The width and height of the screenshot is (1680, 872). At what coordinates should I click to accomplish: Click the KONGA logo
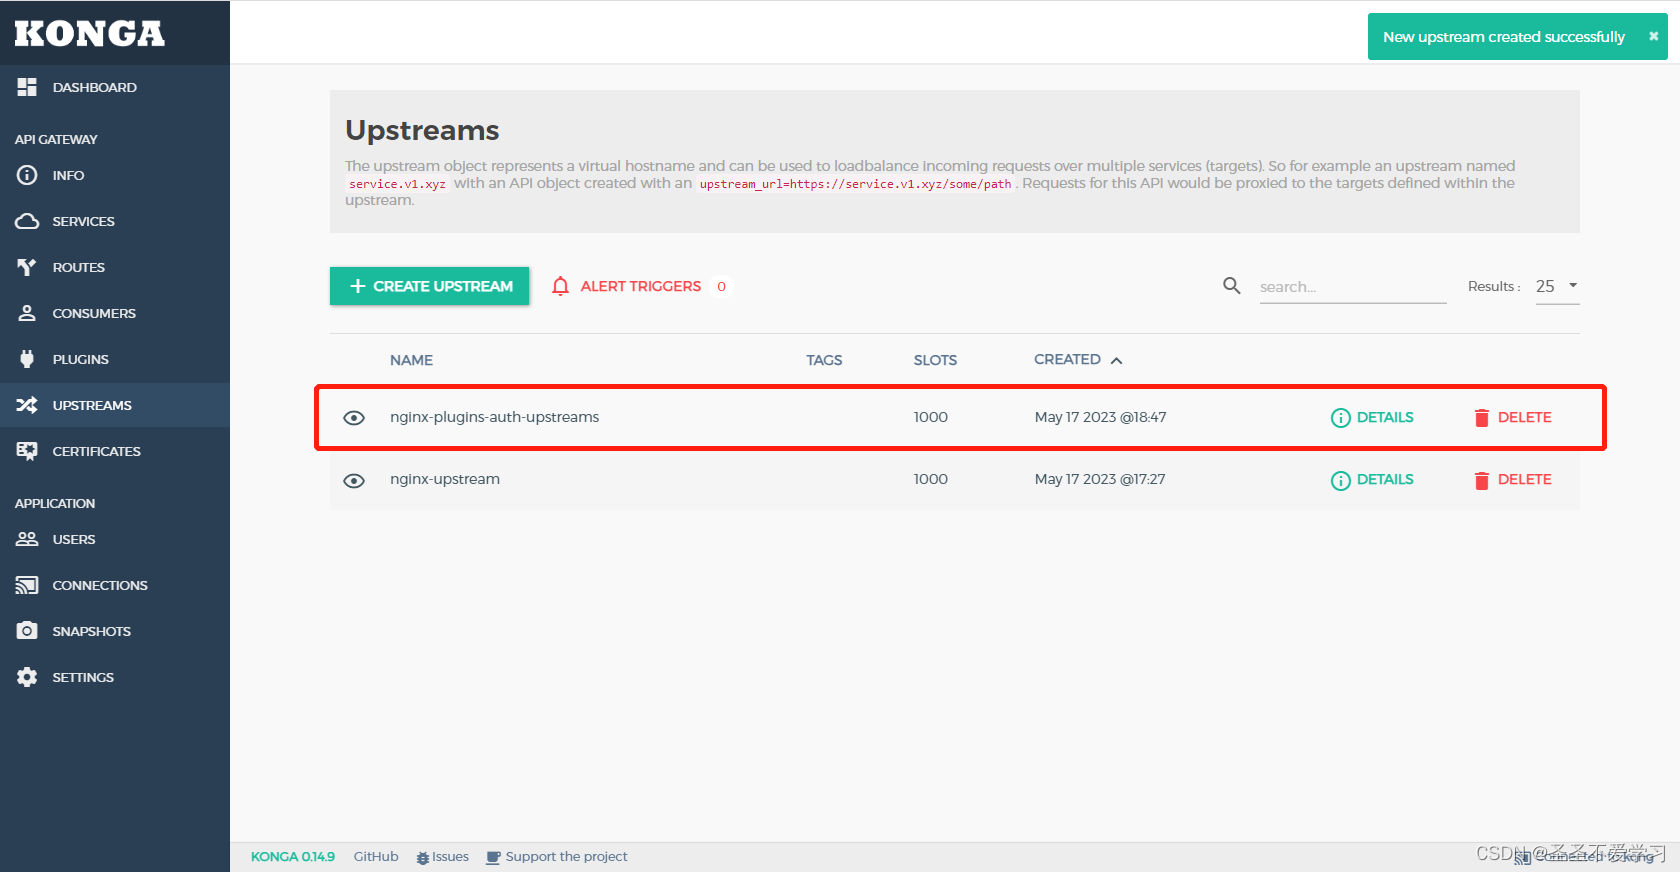(90, 33)
